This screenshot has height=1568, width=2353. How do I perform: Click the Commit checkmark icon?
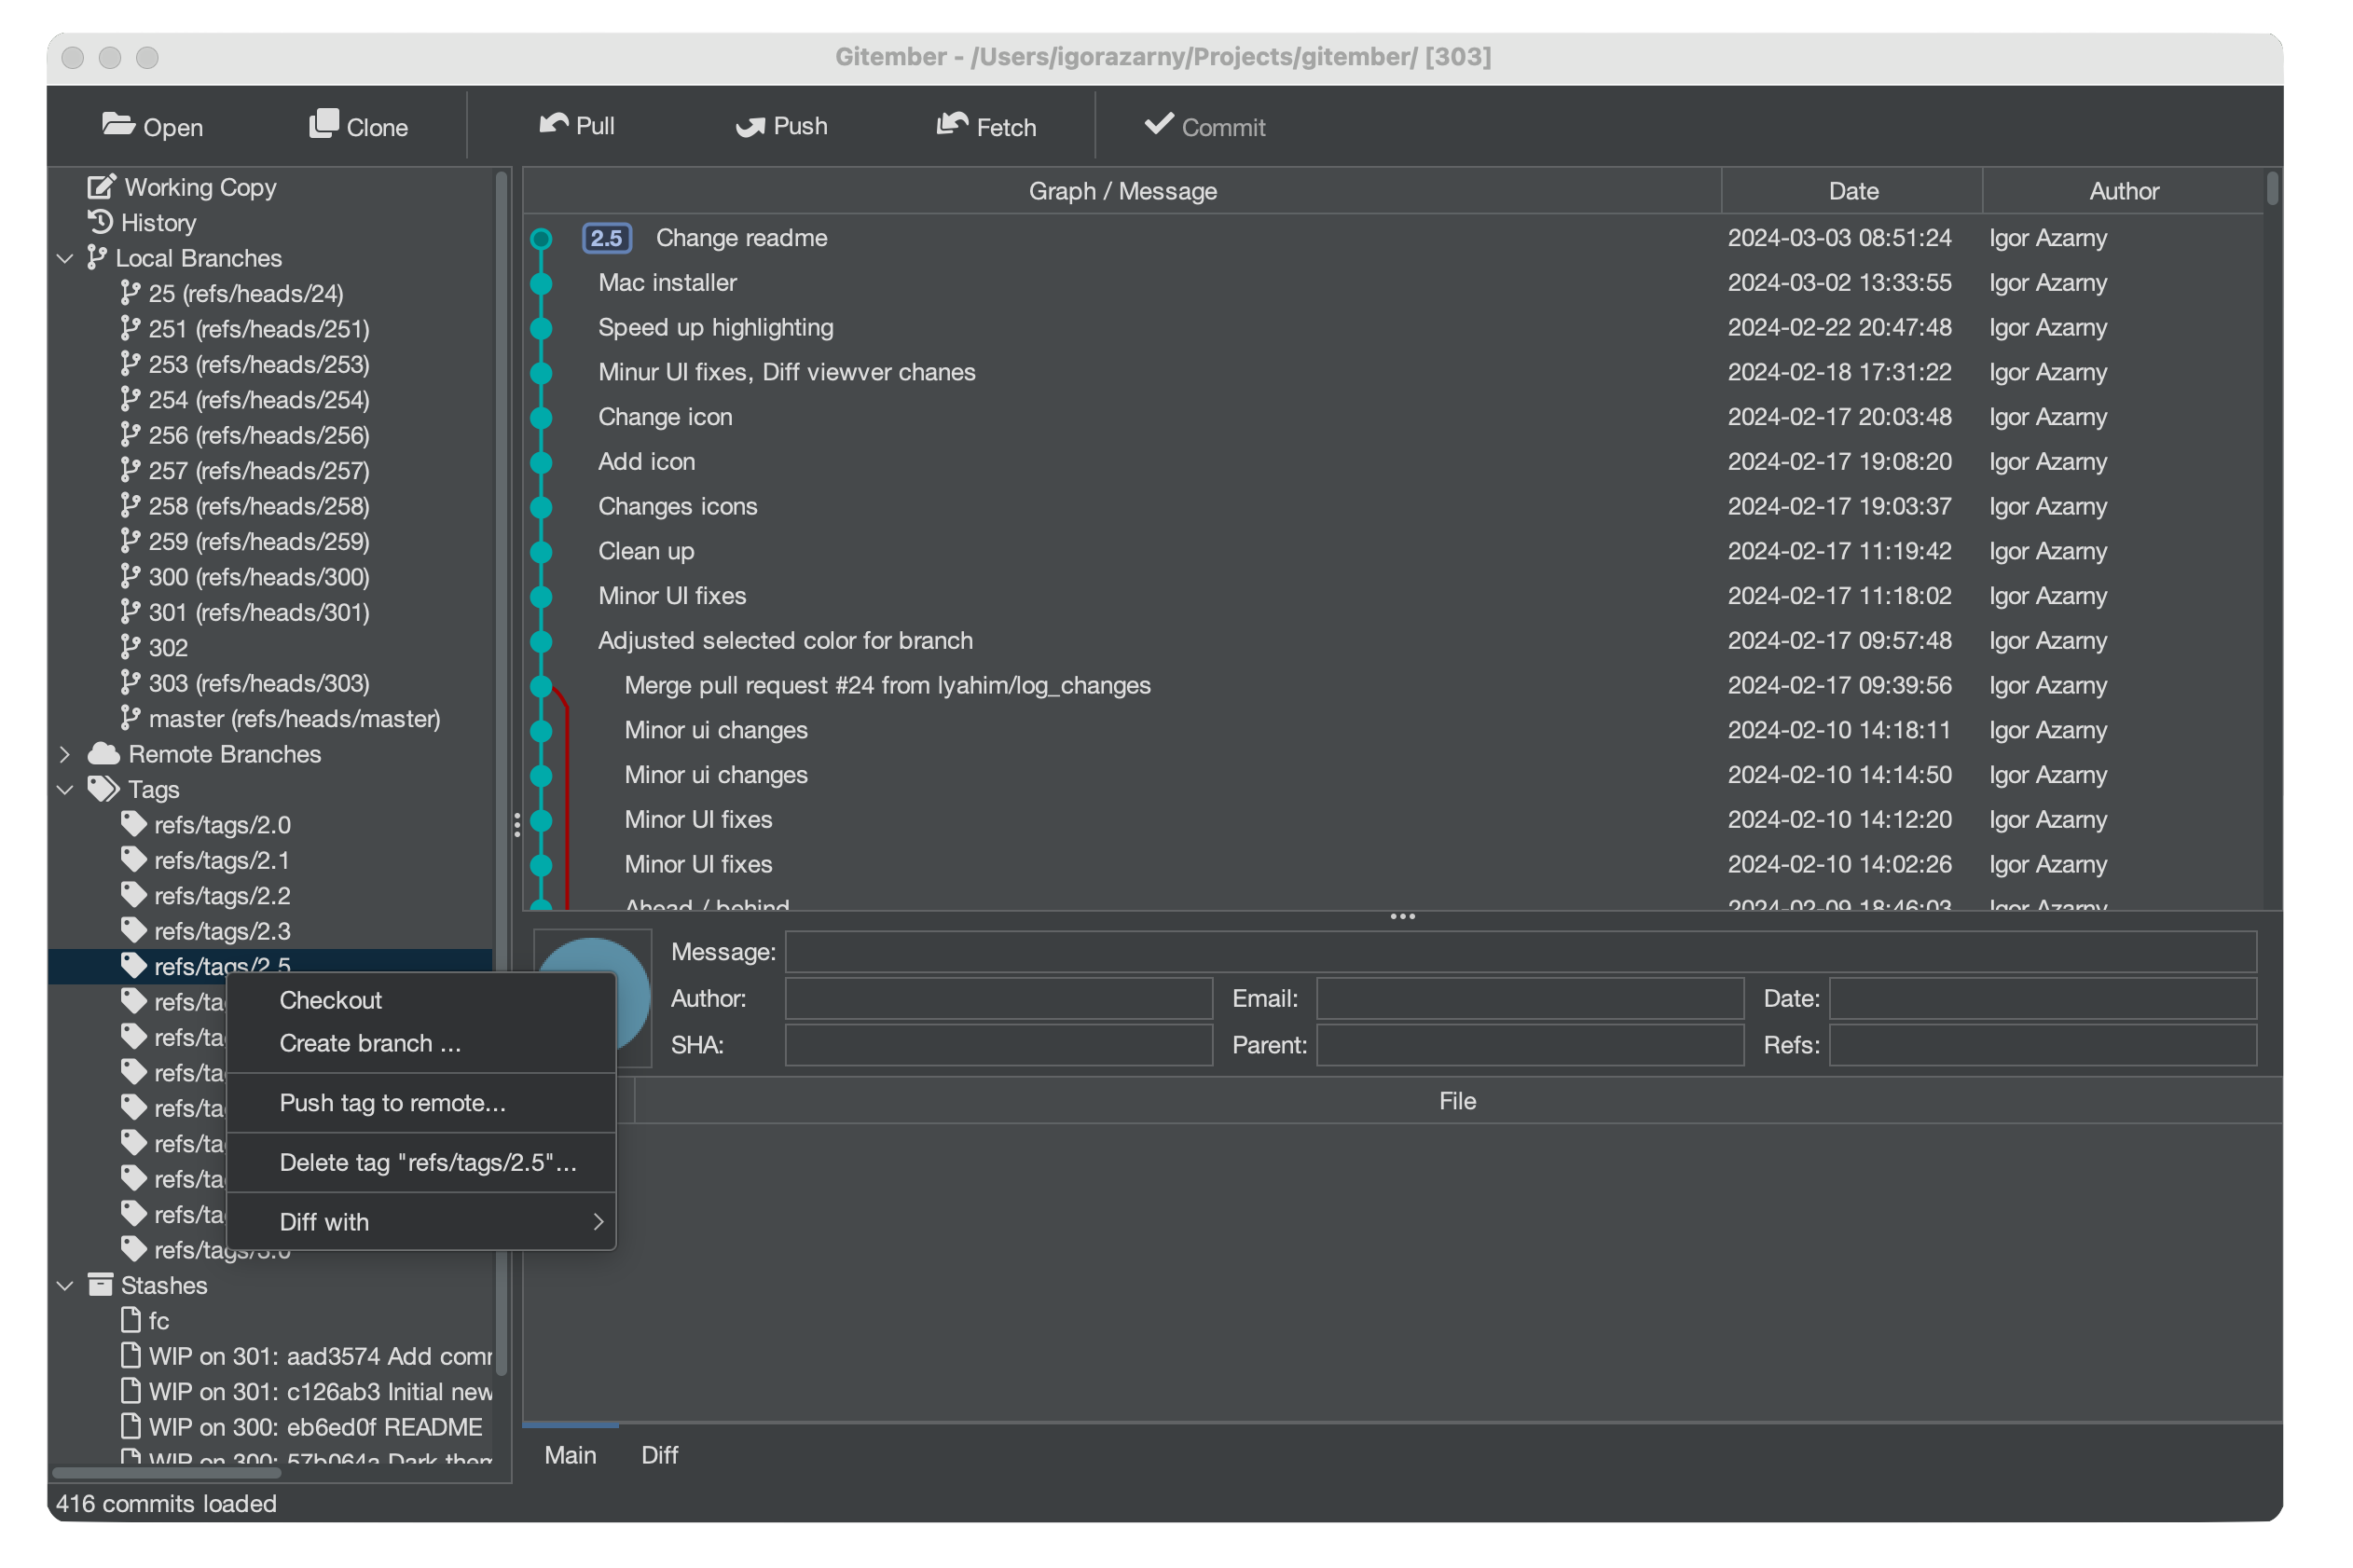pos(1159,124)
